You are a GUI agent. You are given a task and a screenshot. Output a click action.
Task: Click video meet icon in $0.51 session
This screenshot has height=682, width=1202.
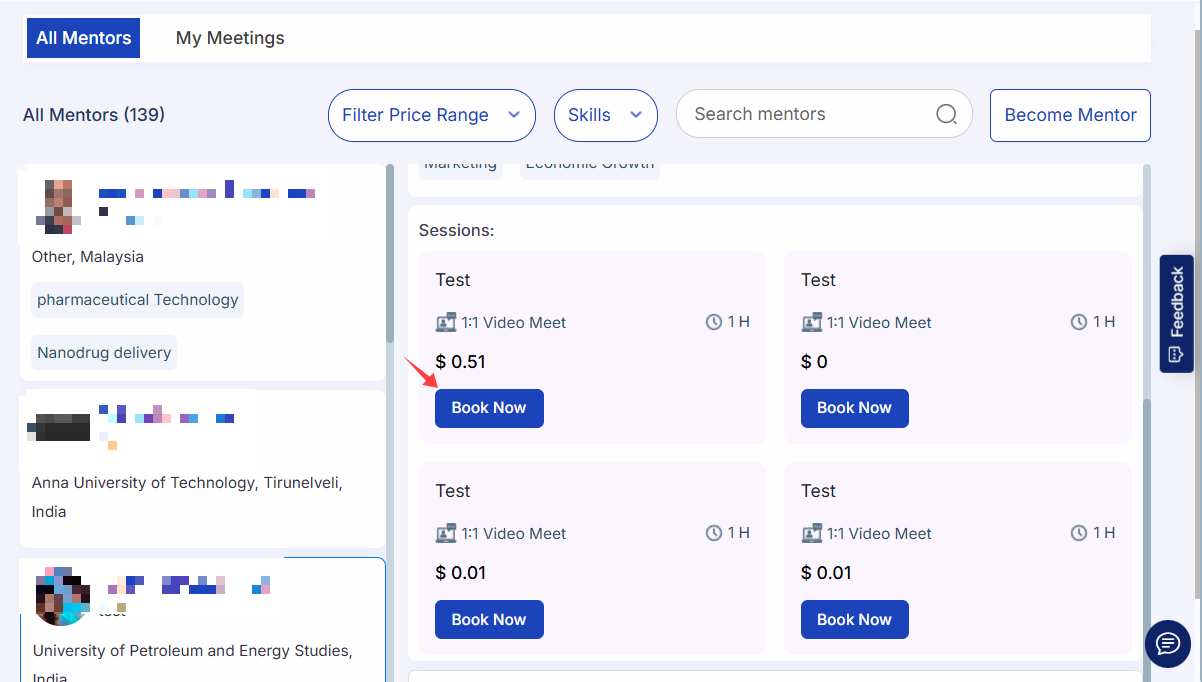tap(446, 323)
